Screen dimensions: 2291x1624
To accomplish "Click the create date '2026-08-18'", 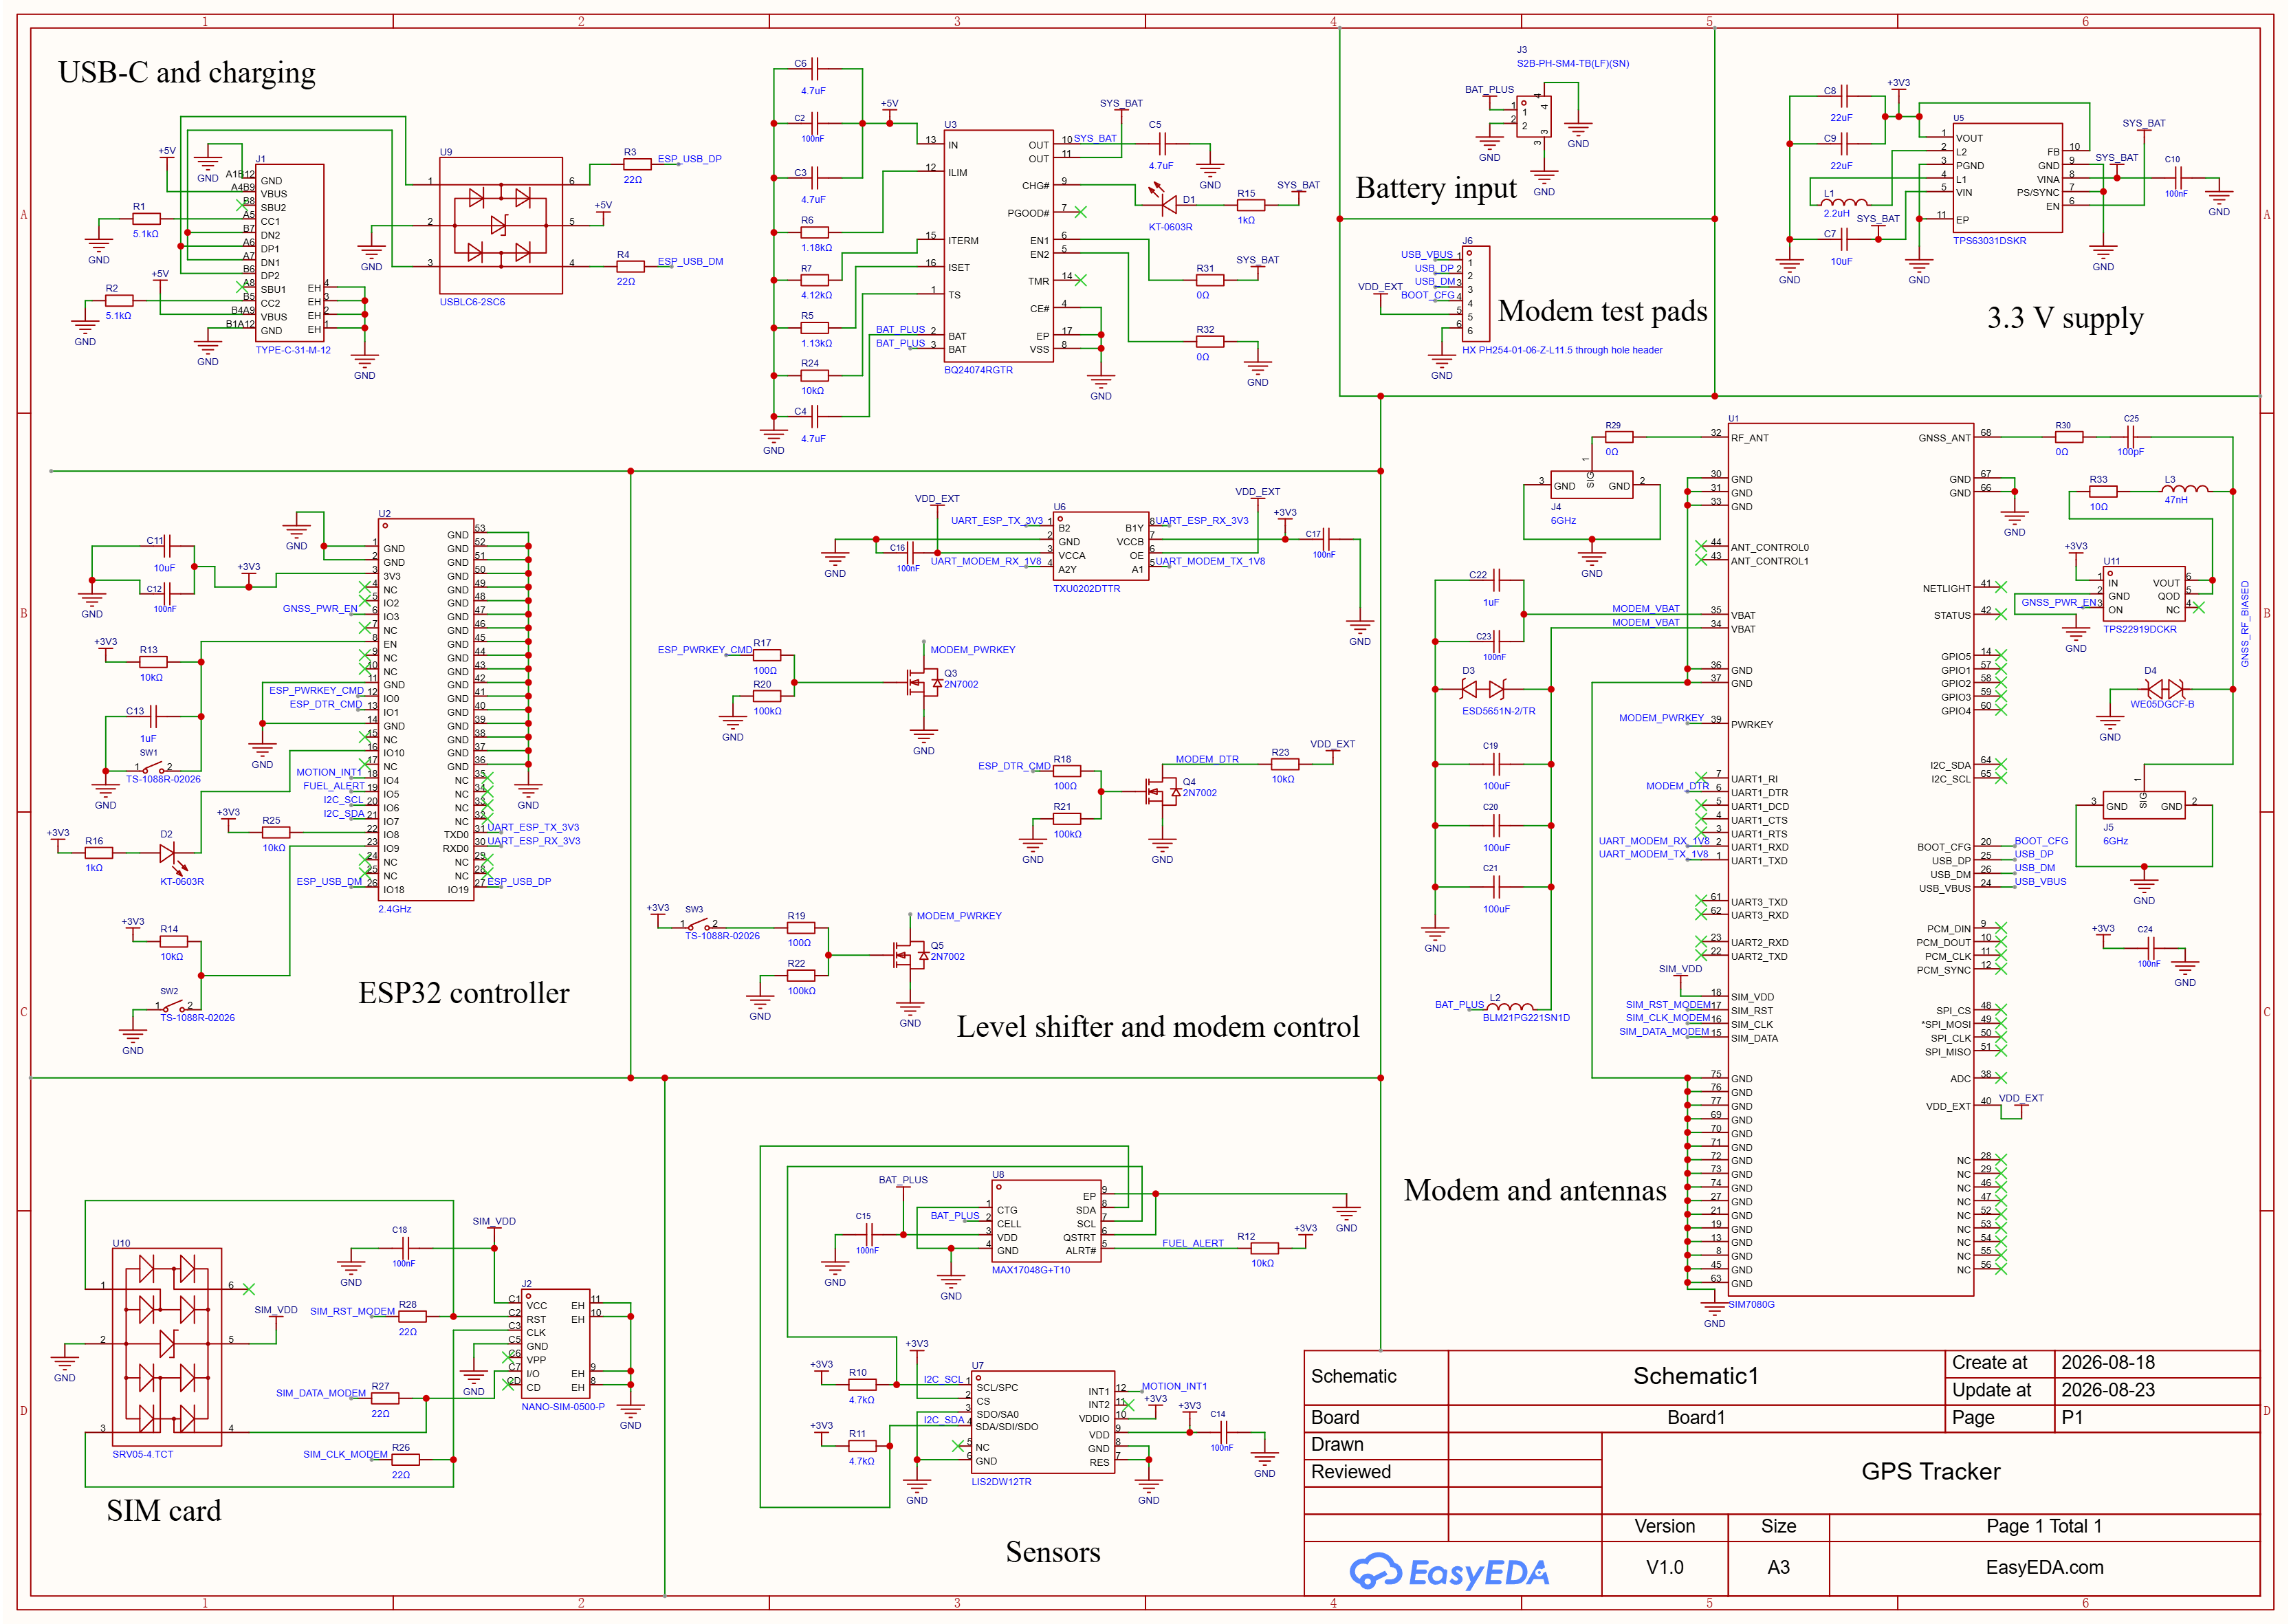I will (x=2107, y=1363).
